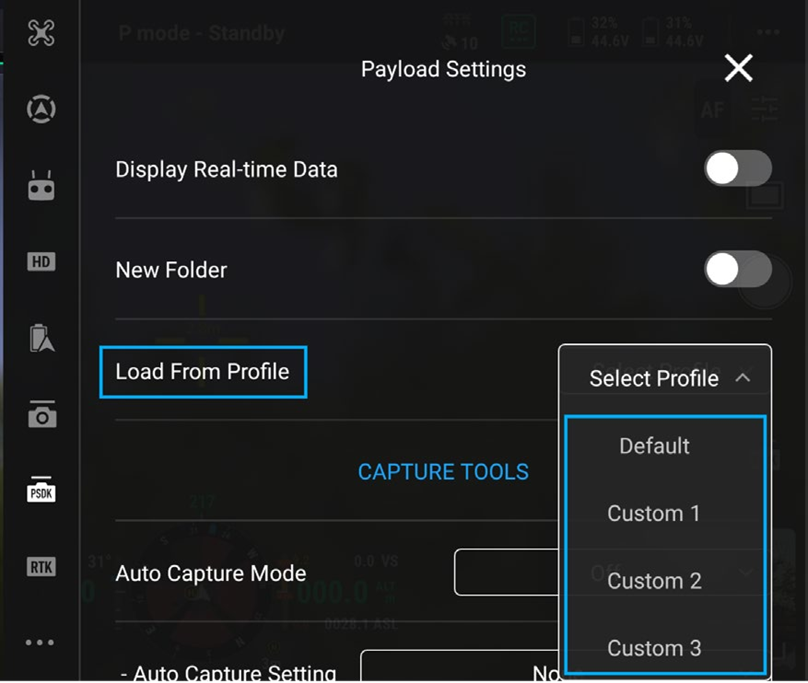The height and width of the screenshot is (683, 808).
Task: Toggle Display Real-time Data switch
Action: 737,169
